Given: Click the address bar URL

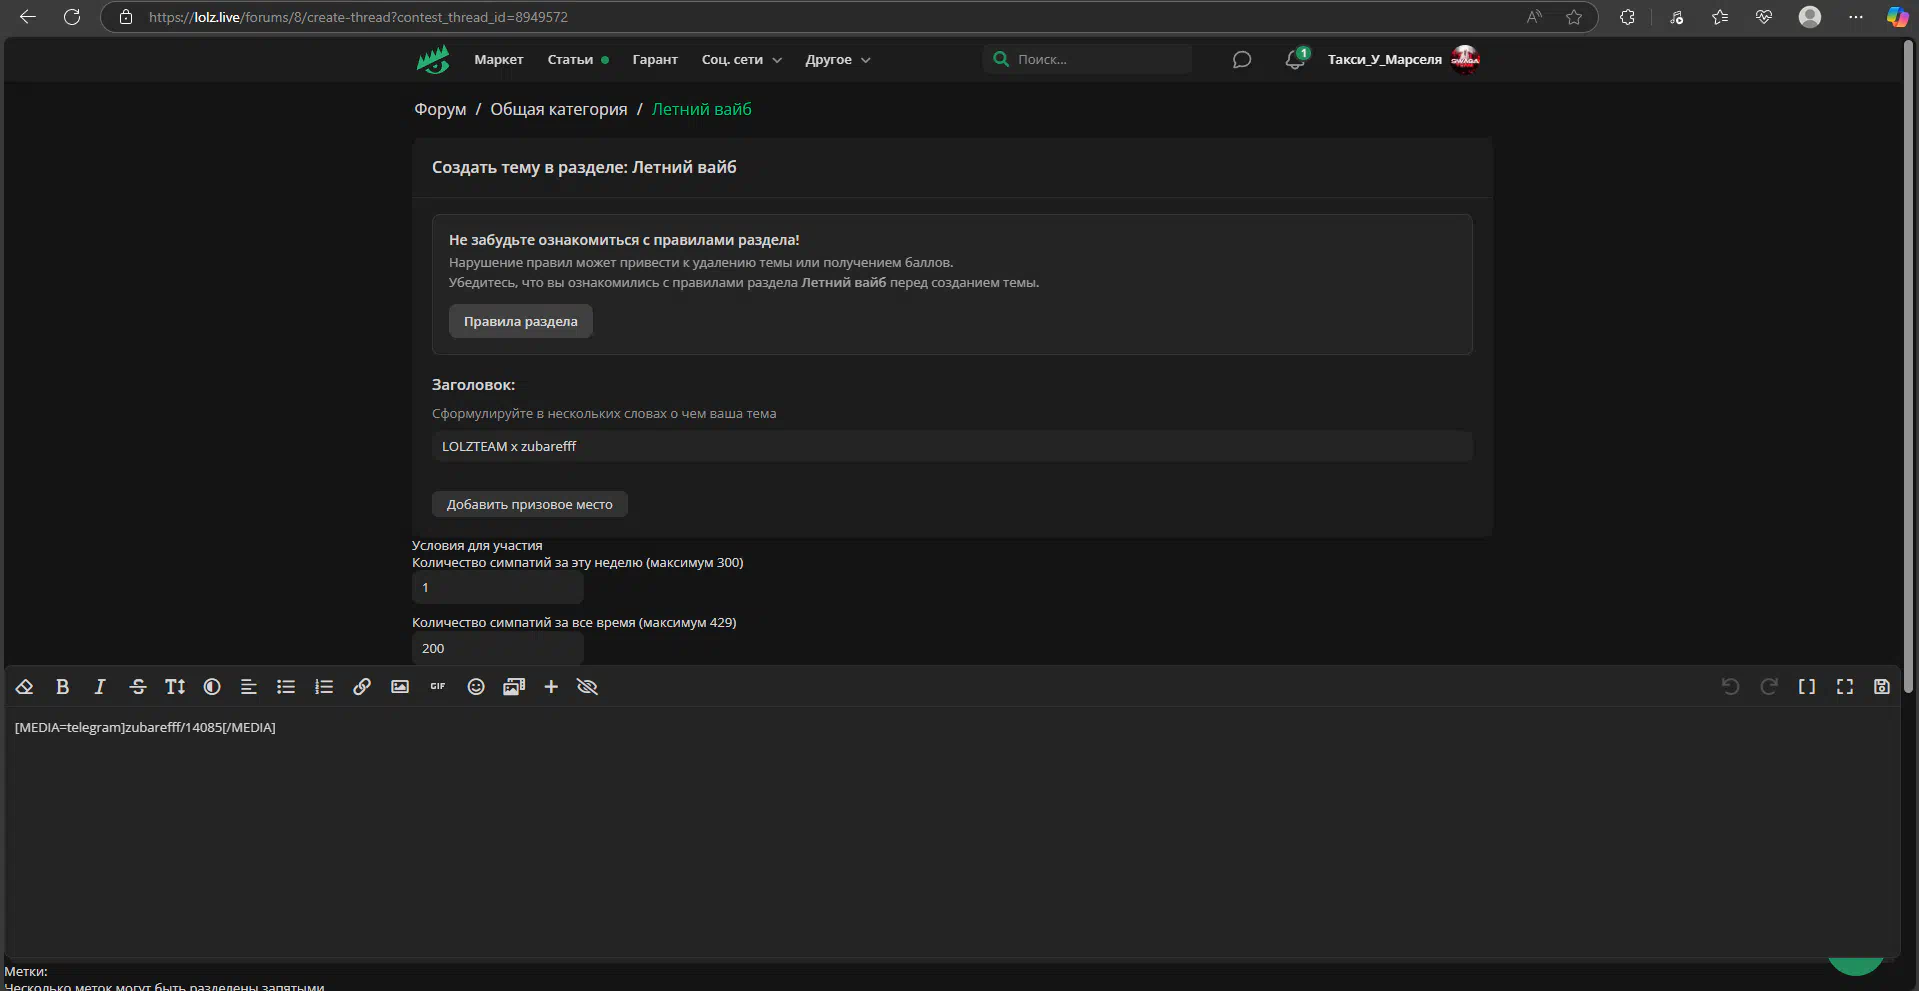Looking at the screenshot, I should point(358,17).
